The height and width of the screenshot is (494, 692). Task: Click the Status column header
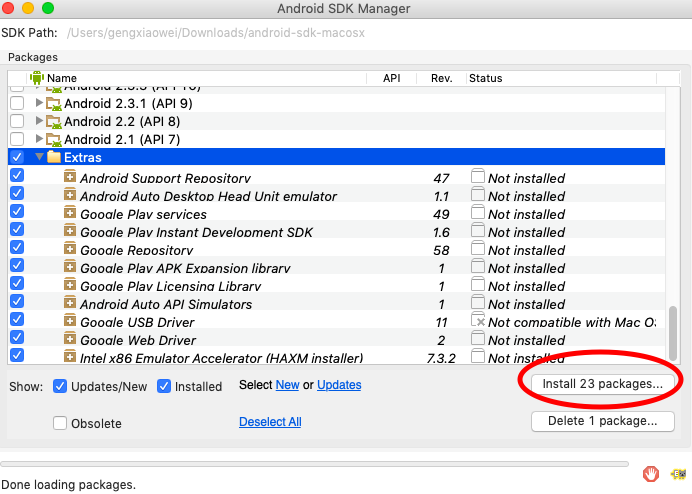(x=561, y=78)
